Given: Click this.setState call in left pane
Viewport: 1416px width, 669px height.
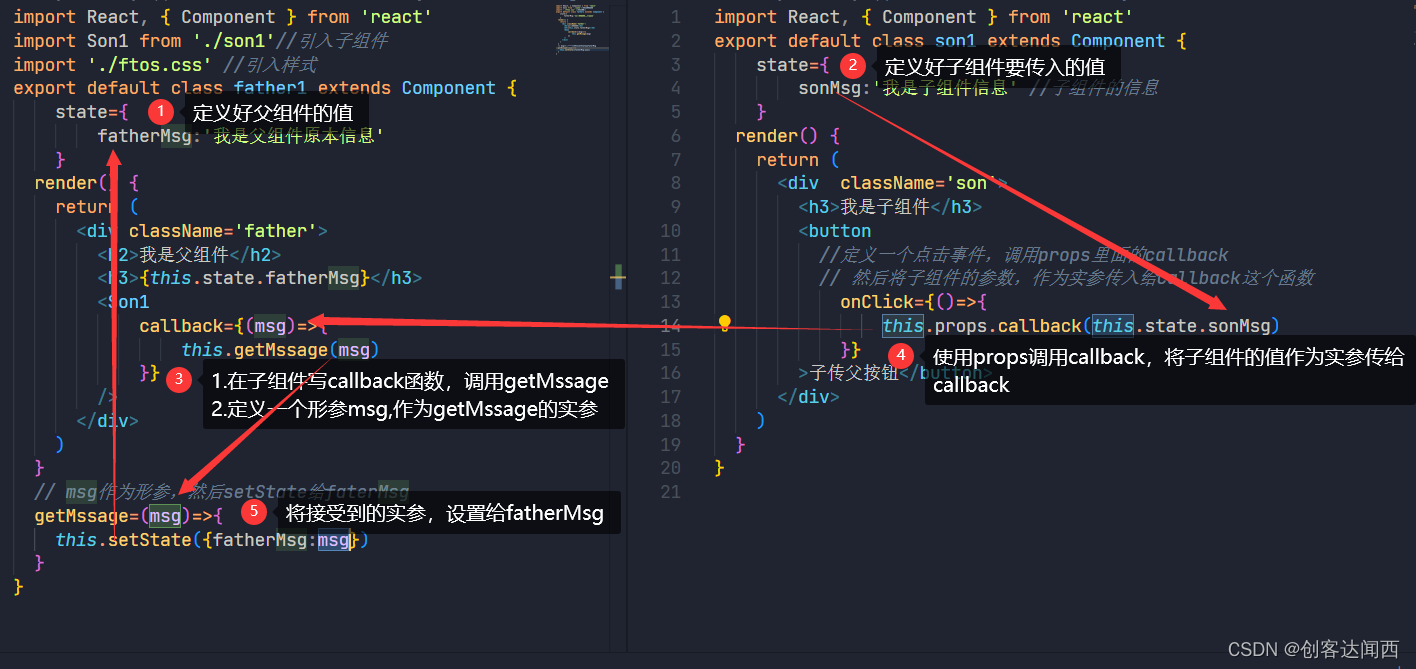Looking at the screenshot, I should [123, 540].
